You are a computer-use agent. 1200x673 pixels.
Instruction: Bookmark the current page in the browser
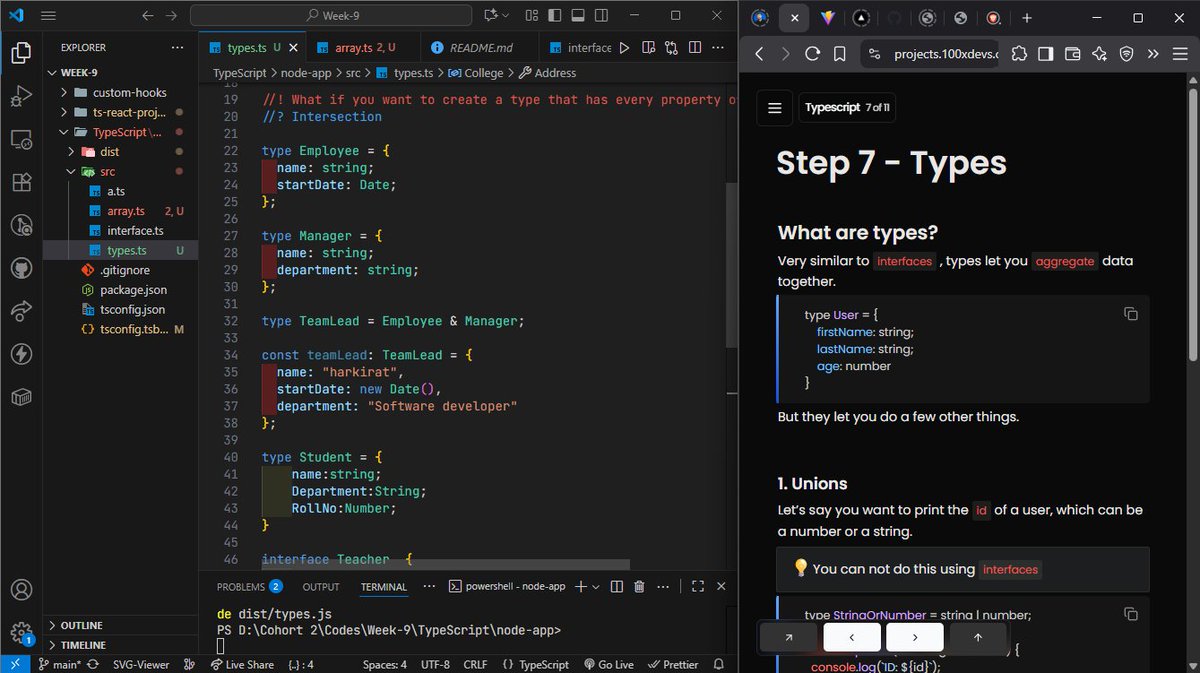[840, 54]
